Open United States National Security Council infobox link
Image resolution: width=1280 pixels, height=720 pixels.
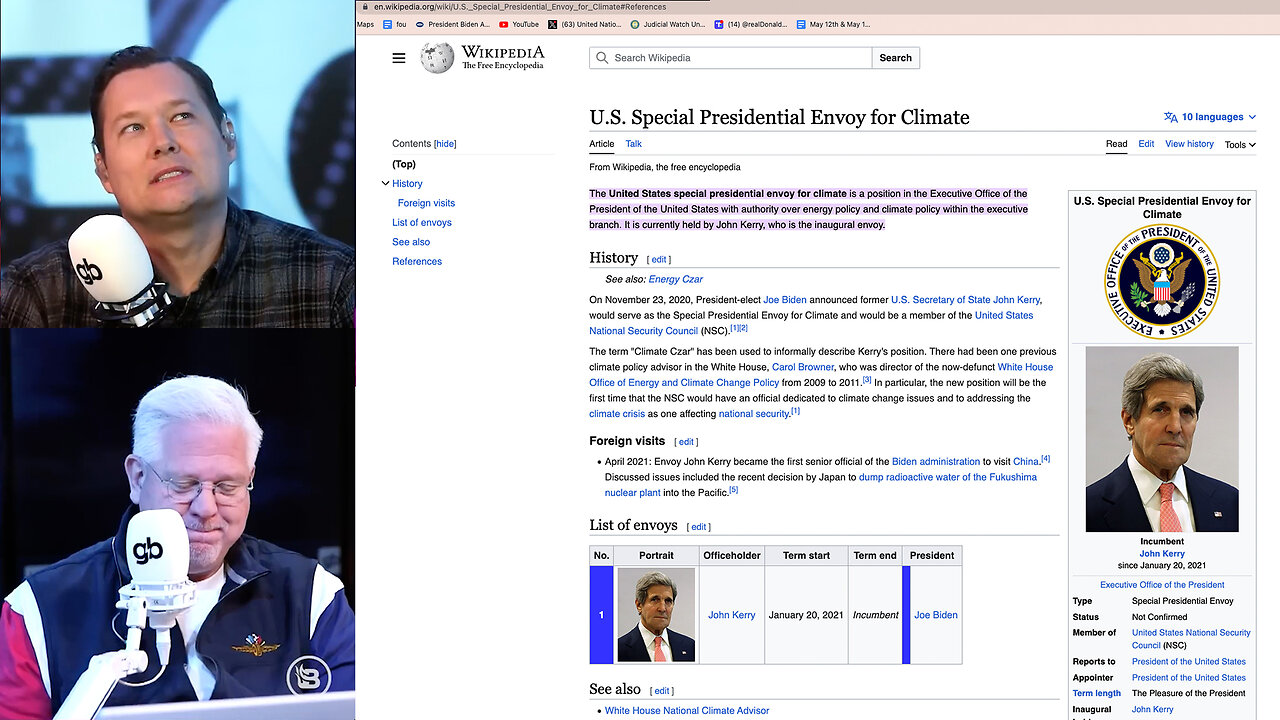point(1191,639)
